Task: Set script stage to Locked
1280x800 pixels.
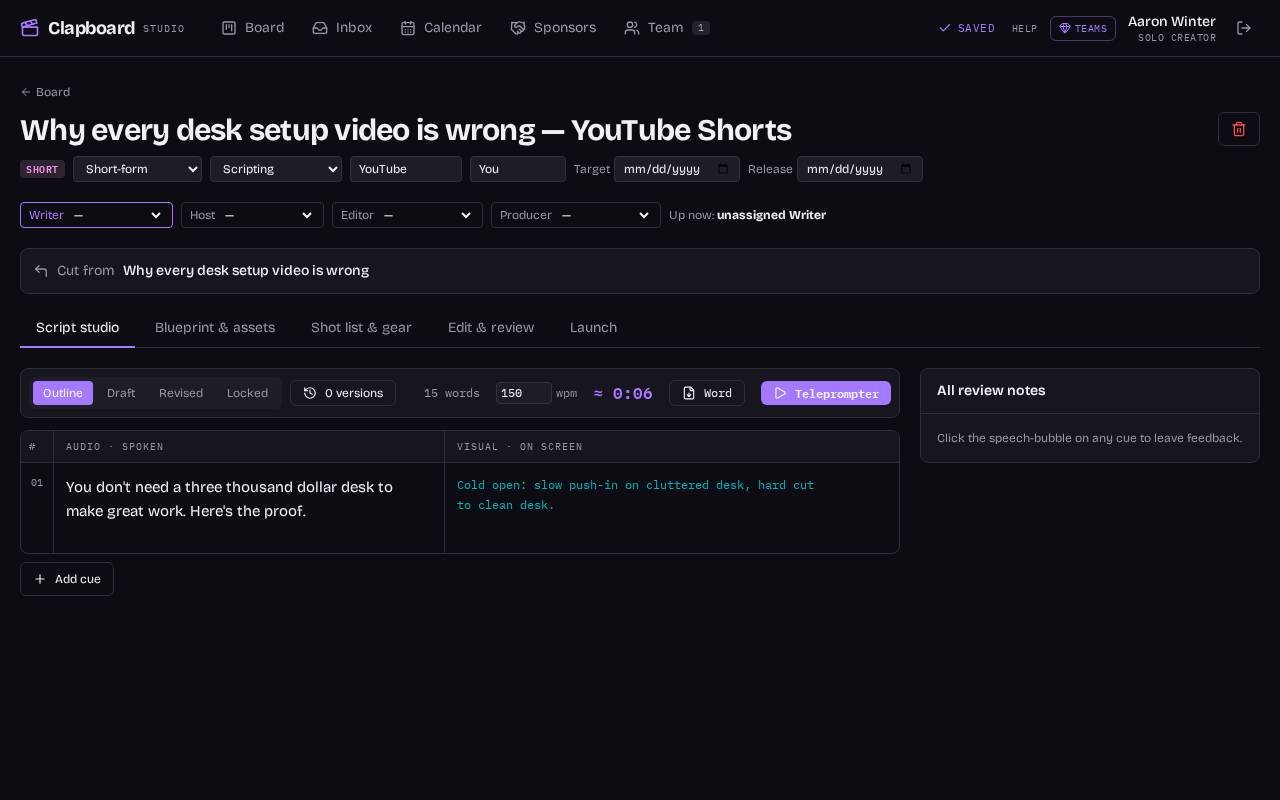Action: tap(247, 393)
